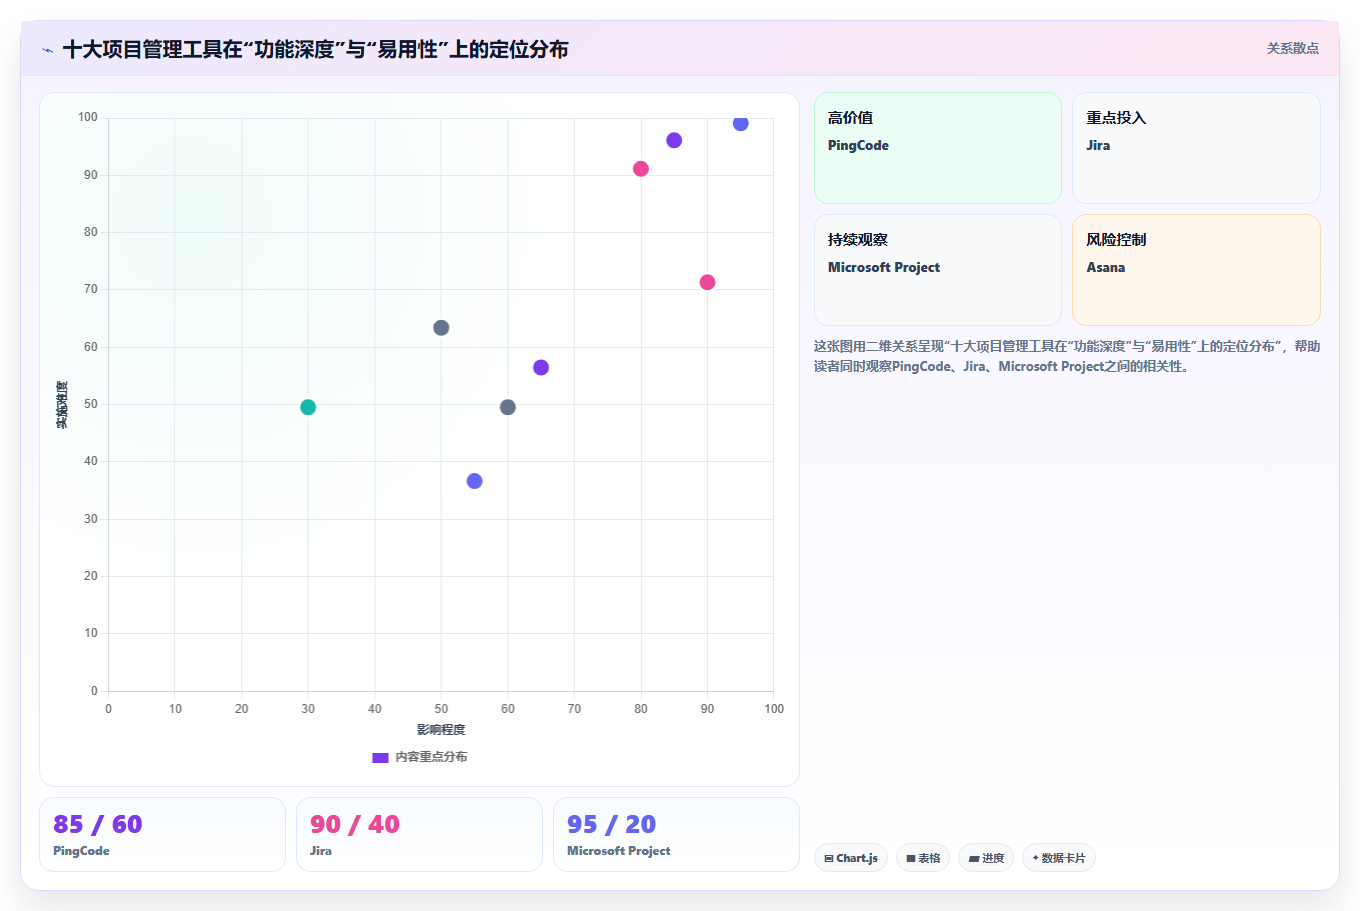Open the 风险控制 Asana card
The image size is (1360, 911).
click(1196, 270)
